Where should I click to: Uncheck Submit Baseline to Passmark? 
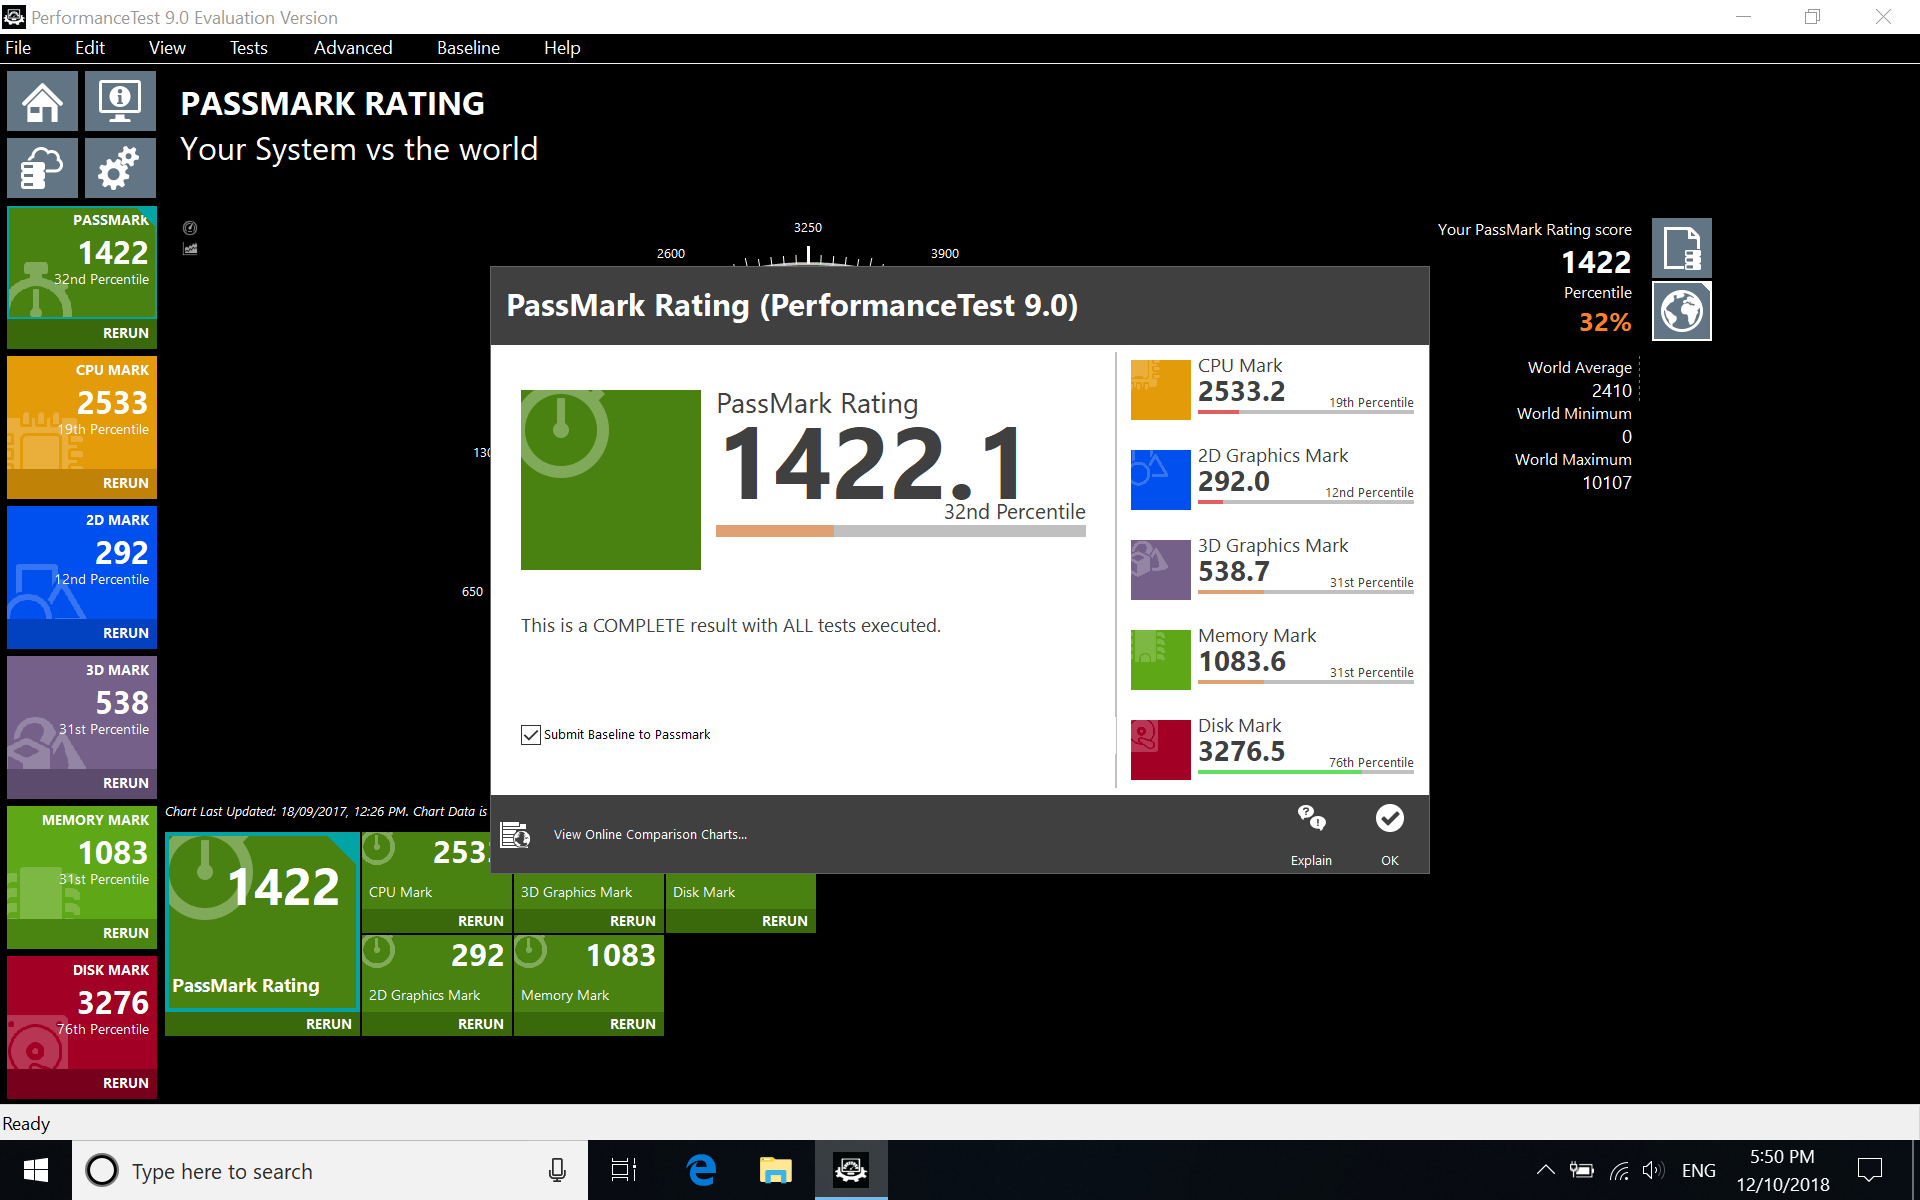click(531, 735)
